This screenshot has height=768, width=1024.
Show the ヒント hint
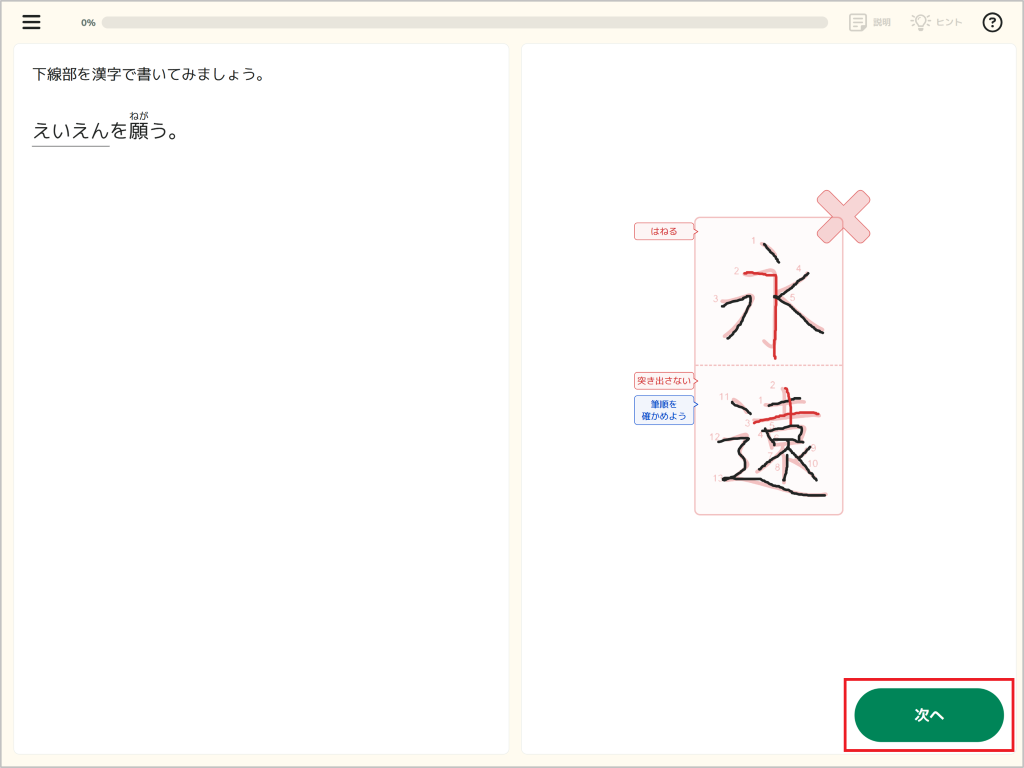pyautogui.click(x=936, y=22)
